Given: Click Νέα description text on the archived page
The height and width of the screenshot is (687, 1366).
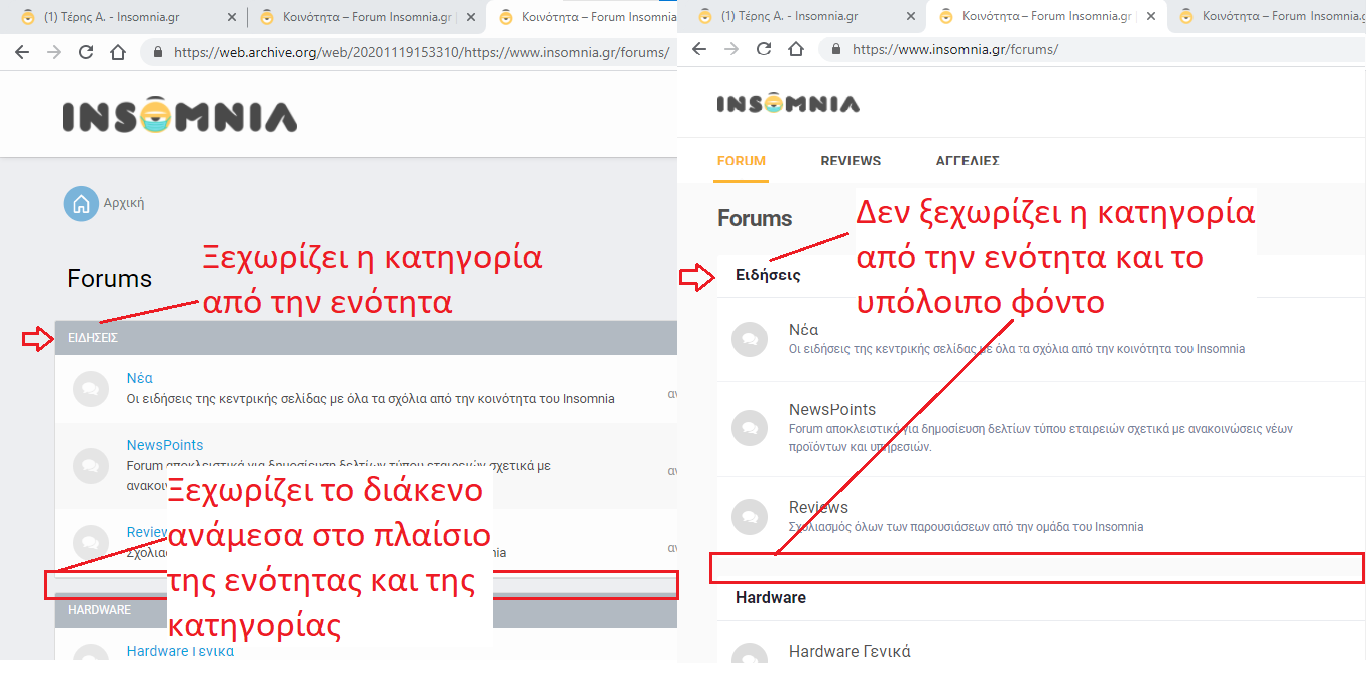Looking at the screenshot, I should (370, 398).
